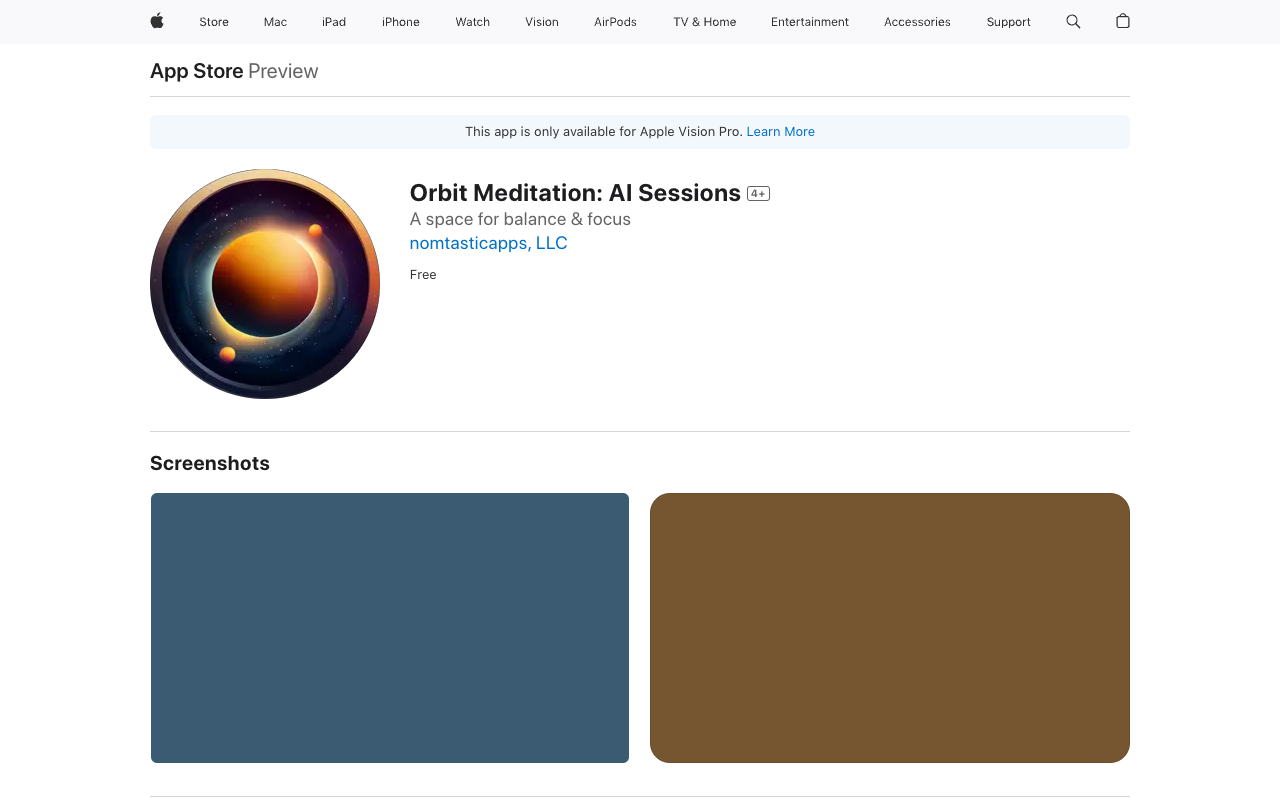The width and height of the screenshot is (1280, 800).
Task: View the brown second screenshot
Action: (890, 628)
